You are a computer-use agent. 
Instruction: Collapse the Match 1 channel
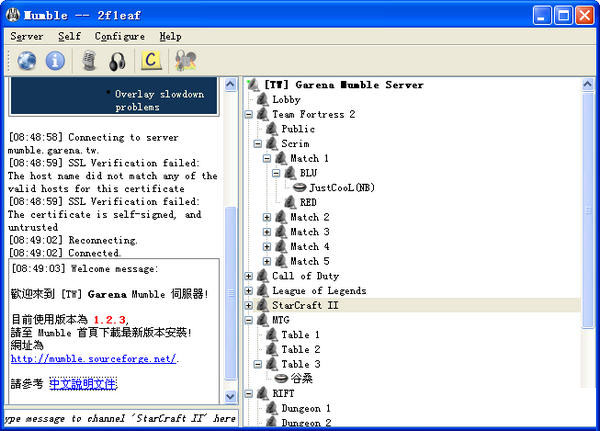click(x=267, y=158)
